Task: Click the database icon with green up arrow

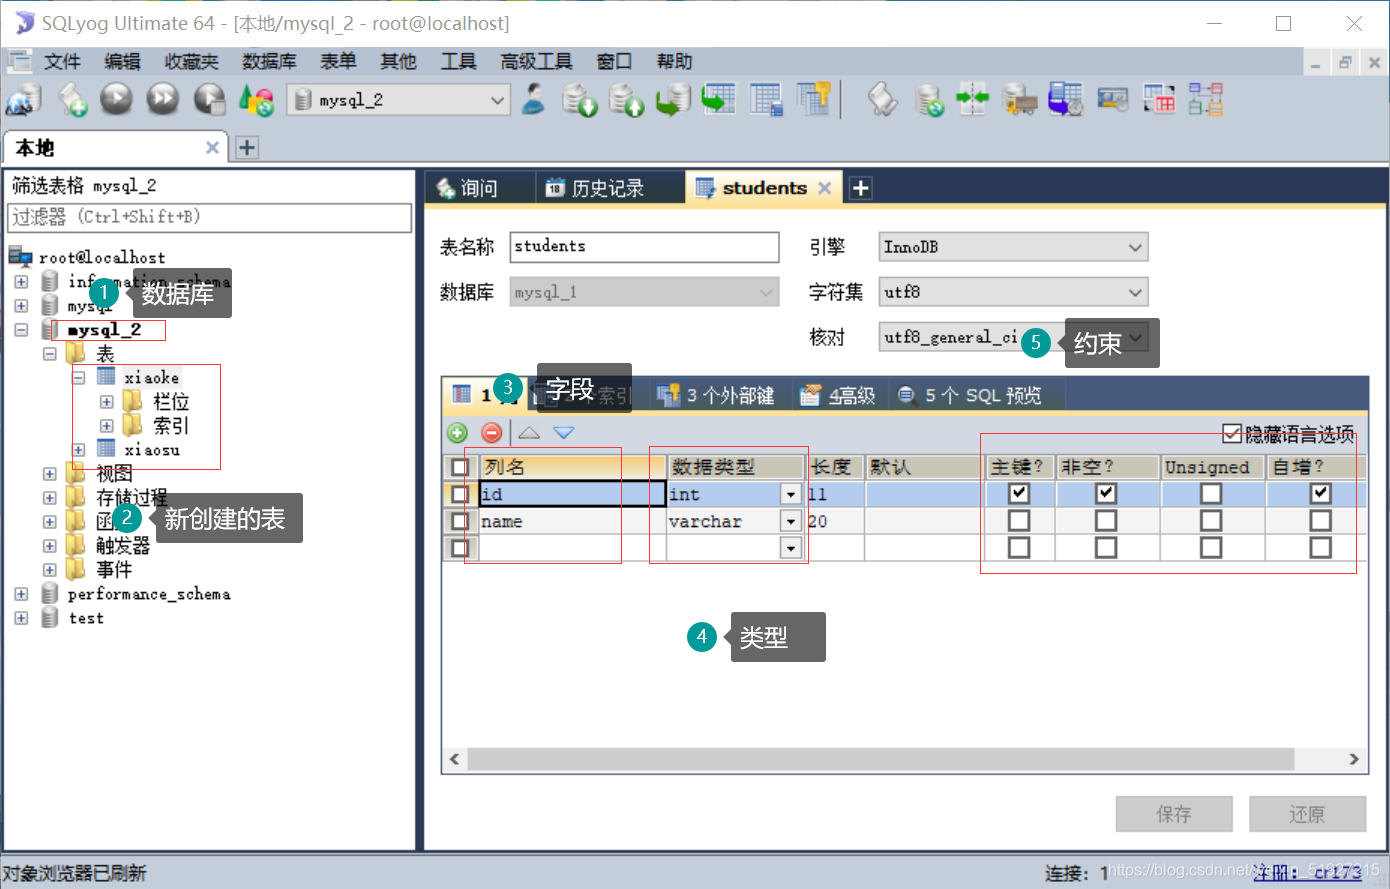Action: click(626, 99)
